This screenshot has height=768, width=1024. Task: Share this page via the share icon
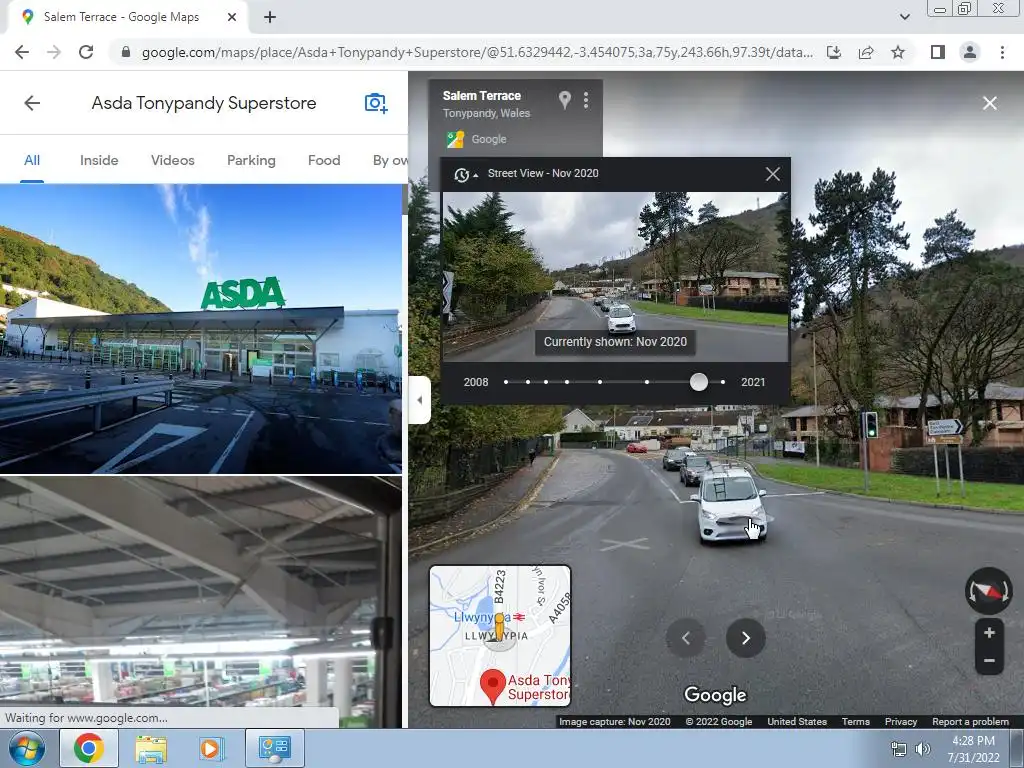pos(866,52)
